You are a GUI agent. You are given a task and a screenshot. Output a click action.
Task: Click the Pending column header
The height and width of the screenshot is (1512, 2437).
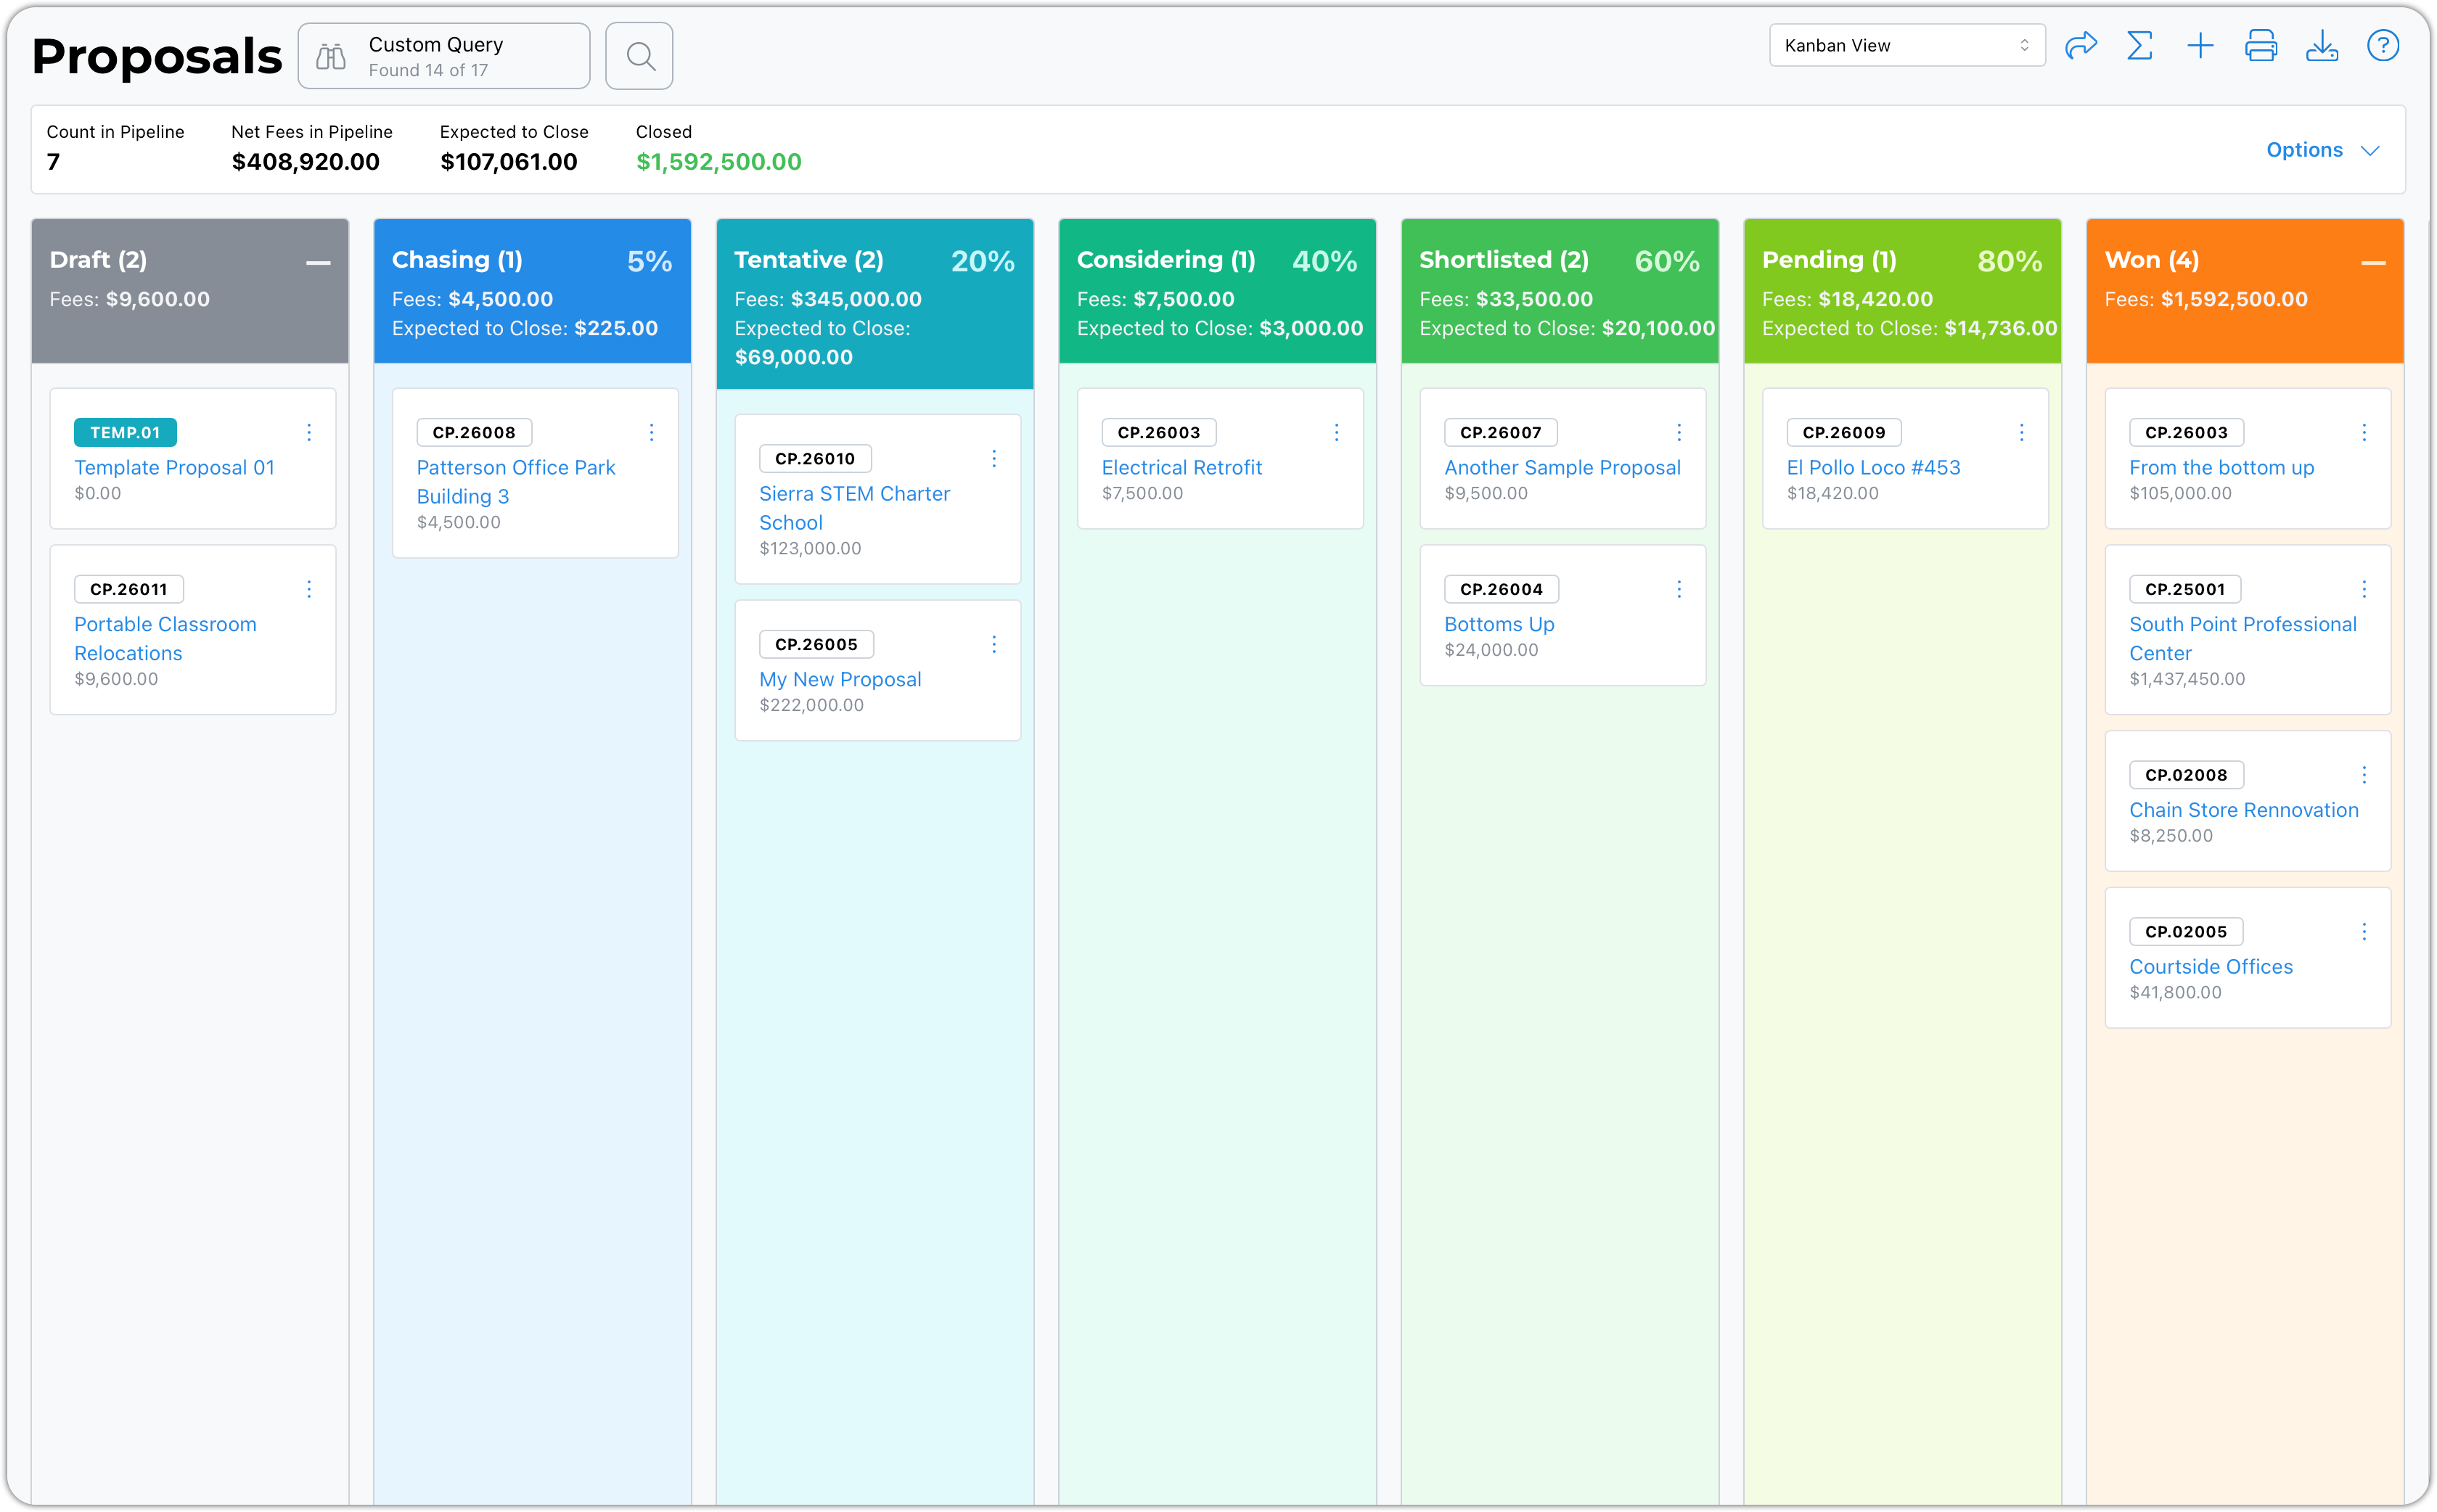pyautogui.click(x=1902, y=291)
